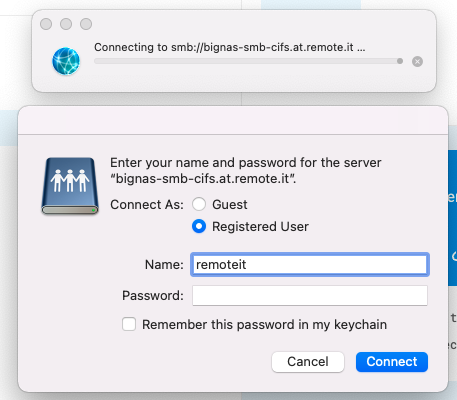Stop the connection with the x icon
457x400 pixels.
(417, 61)
